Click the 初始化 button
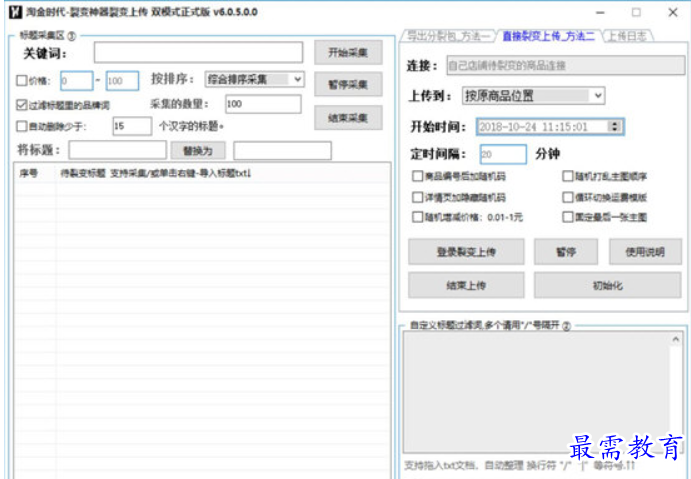 (608, 285)
